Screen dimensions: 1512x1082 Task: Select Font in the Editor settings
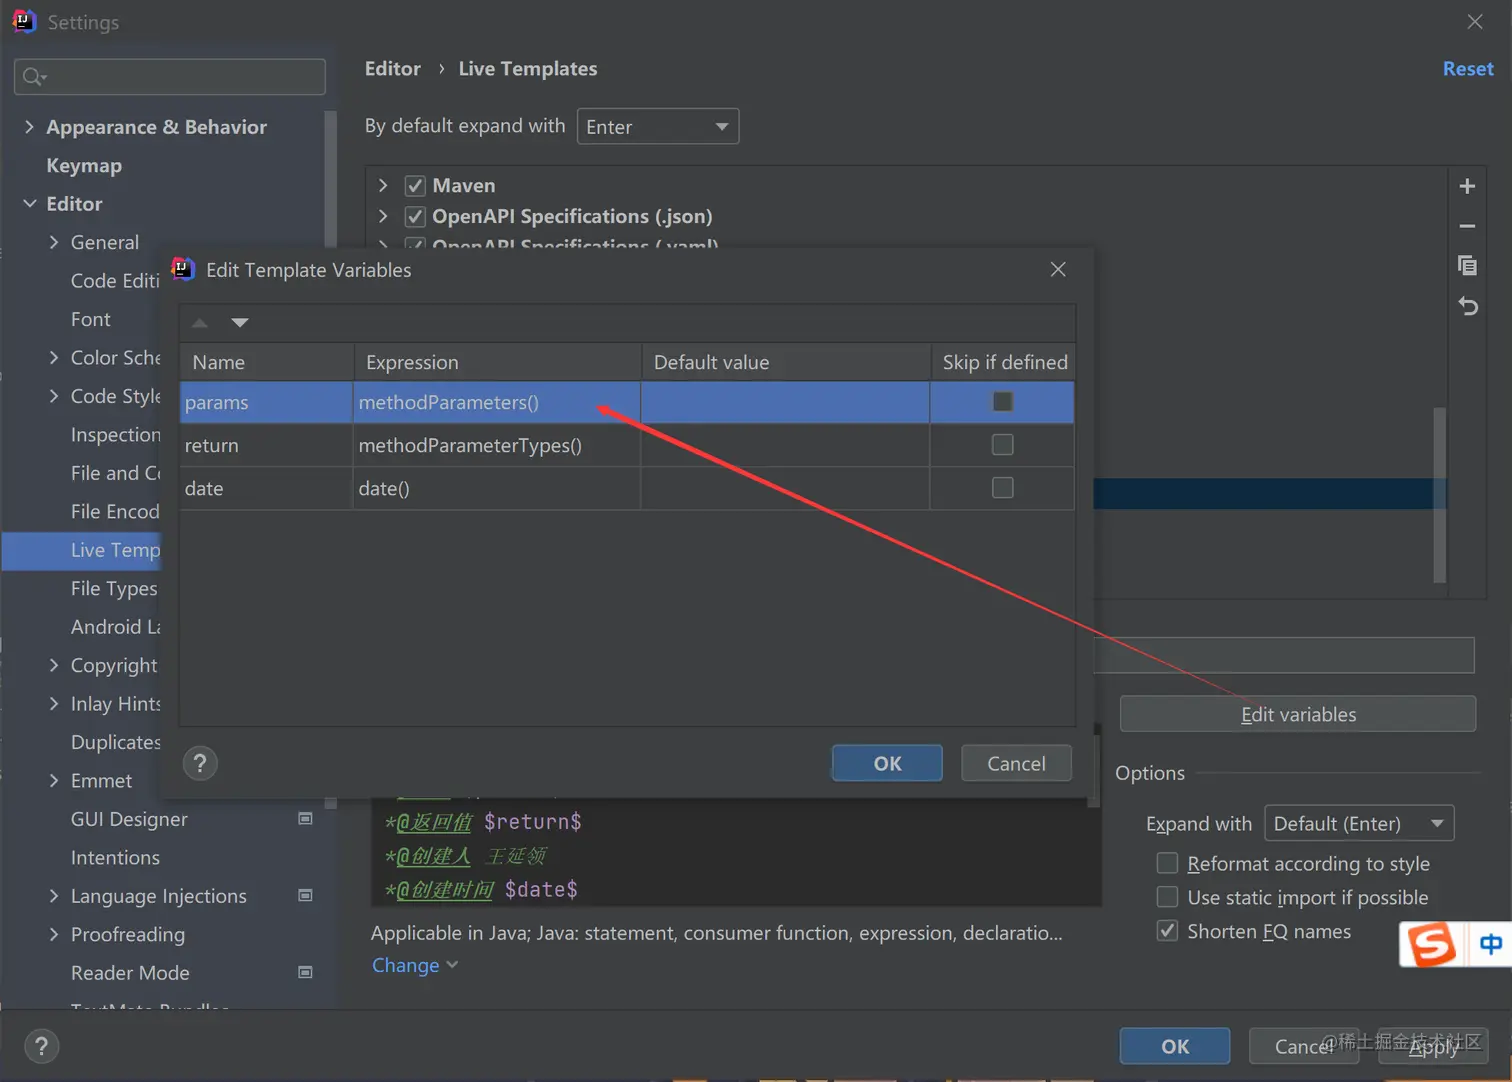(91, 320)
